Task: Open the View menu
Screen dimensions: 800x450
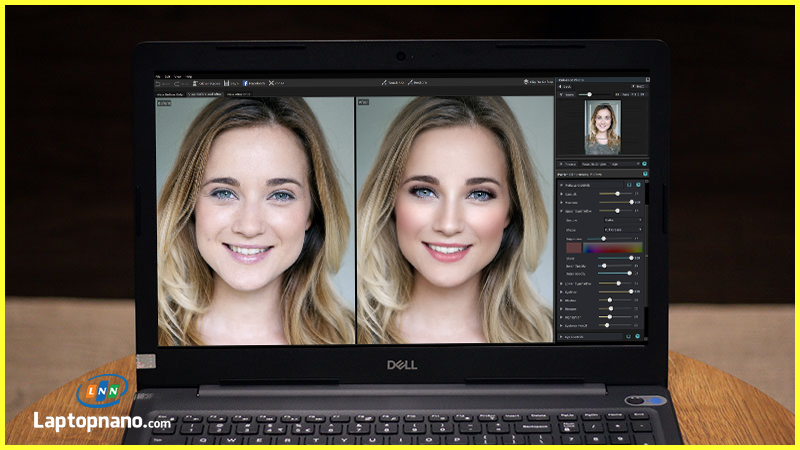Action: coord(178,77)
